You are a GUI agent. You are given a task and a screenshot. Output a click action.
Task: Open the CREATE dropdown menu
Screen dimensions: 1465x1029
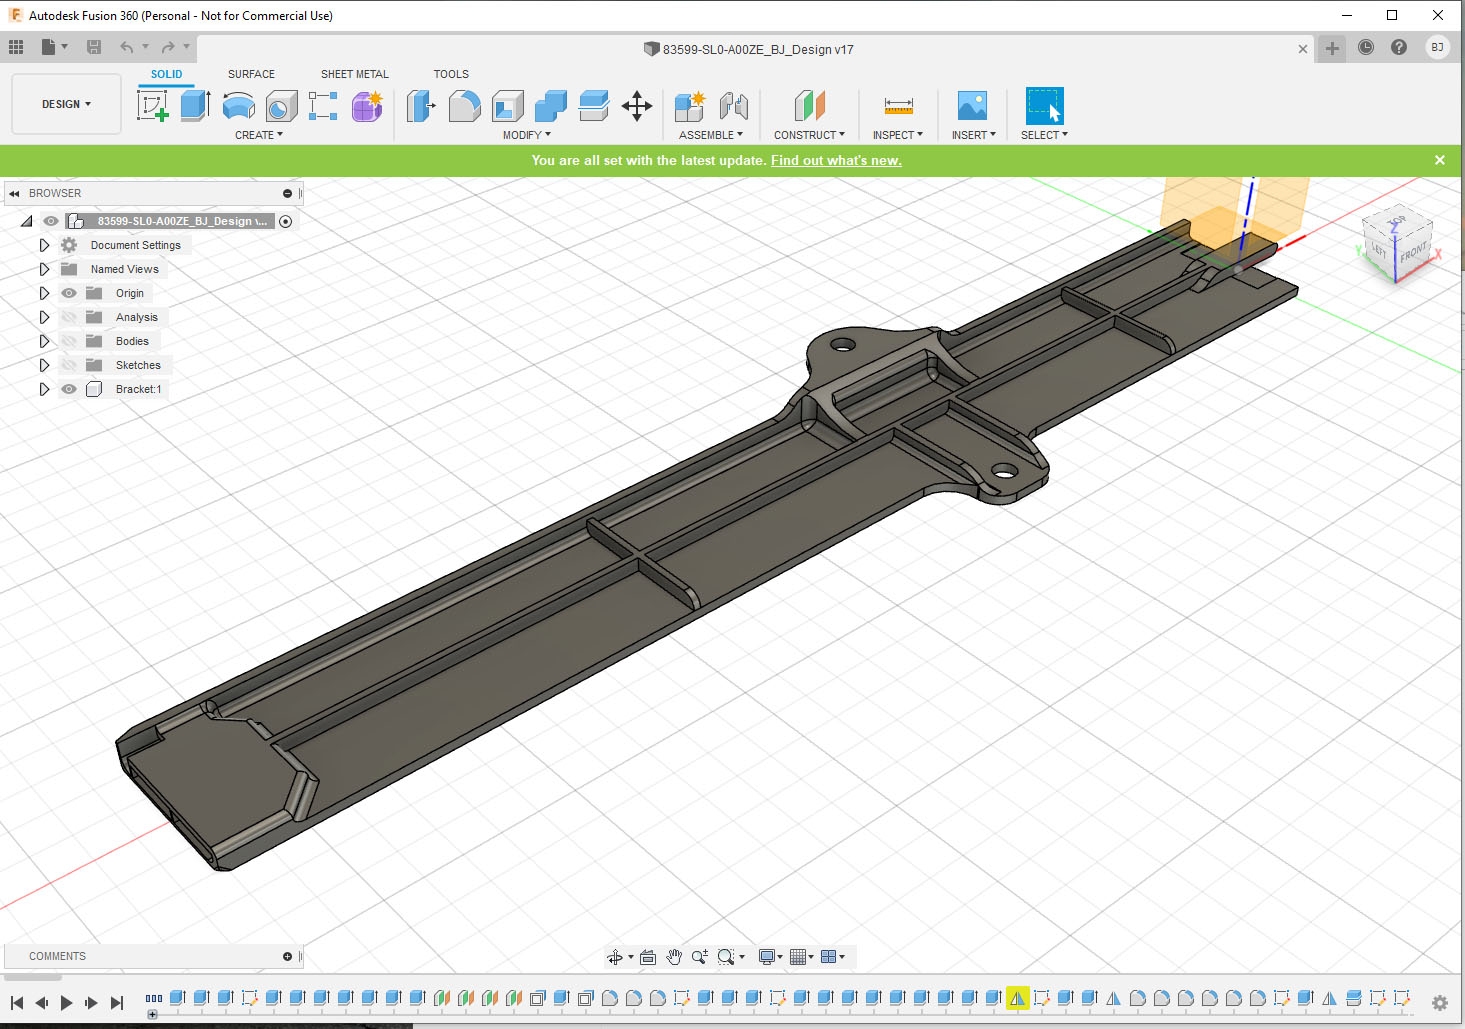point(259,135)
